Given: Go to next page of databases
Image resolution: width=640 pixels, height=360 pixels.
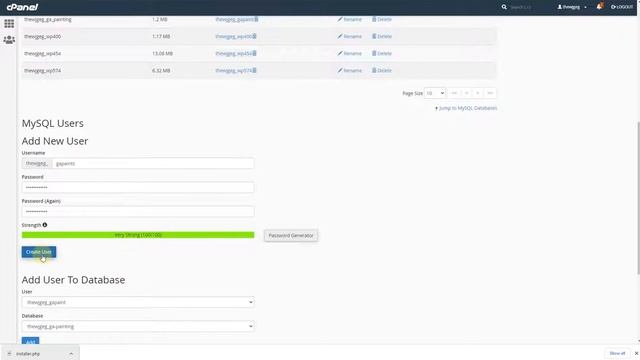Looking at the screenshot, I should click(478, 93).
